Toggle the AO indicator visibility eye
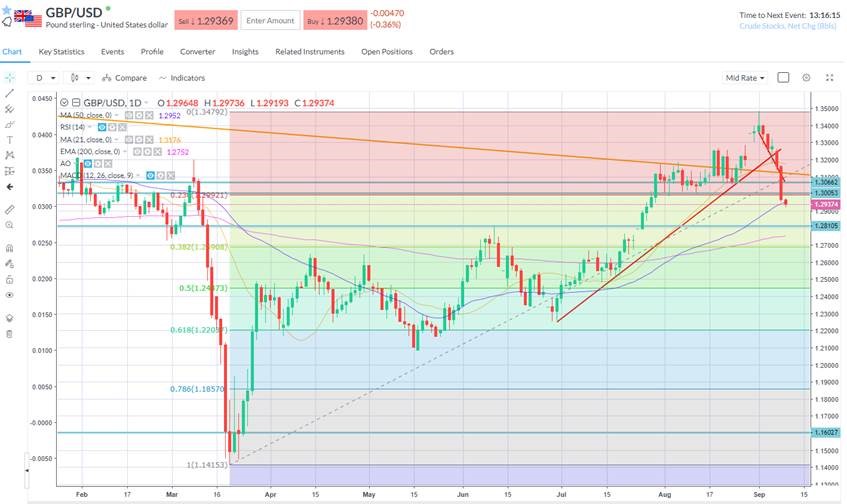 pyautogui.click(x=87, y=164)
